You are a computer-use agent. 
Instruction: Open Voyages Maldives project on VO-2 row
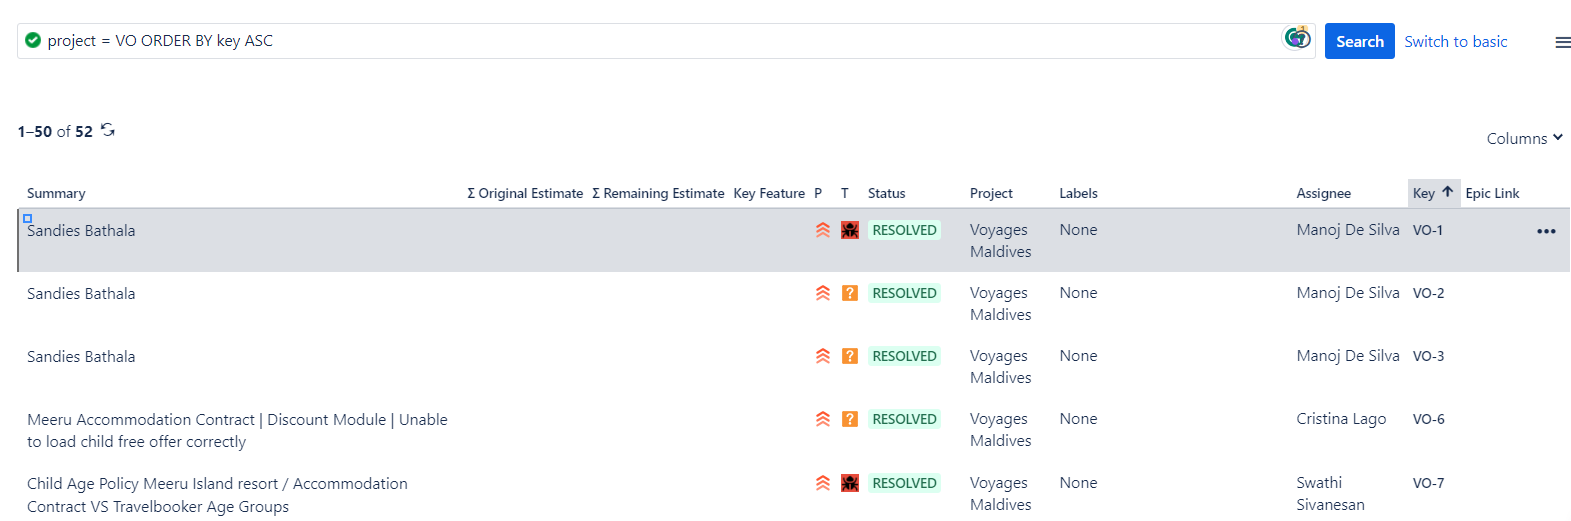tap(1000, 304)
